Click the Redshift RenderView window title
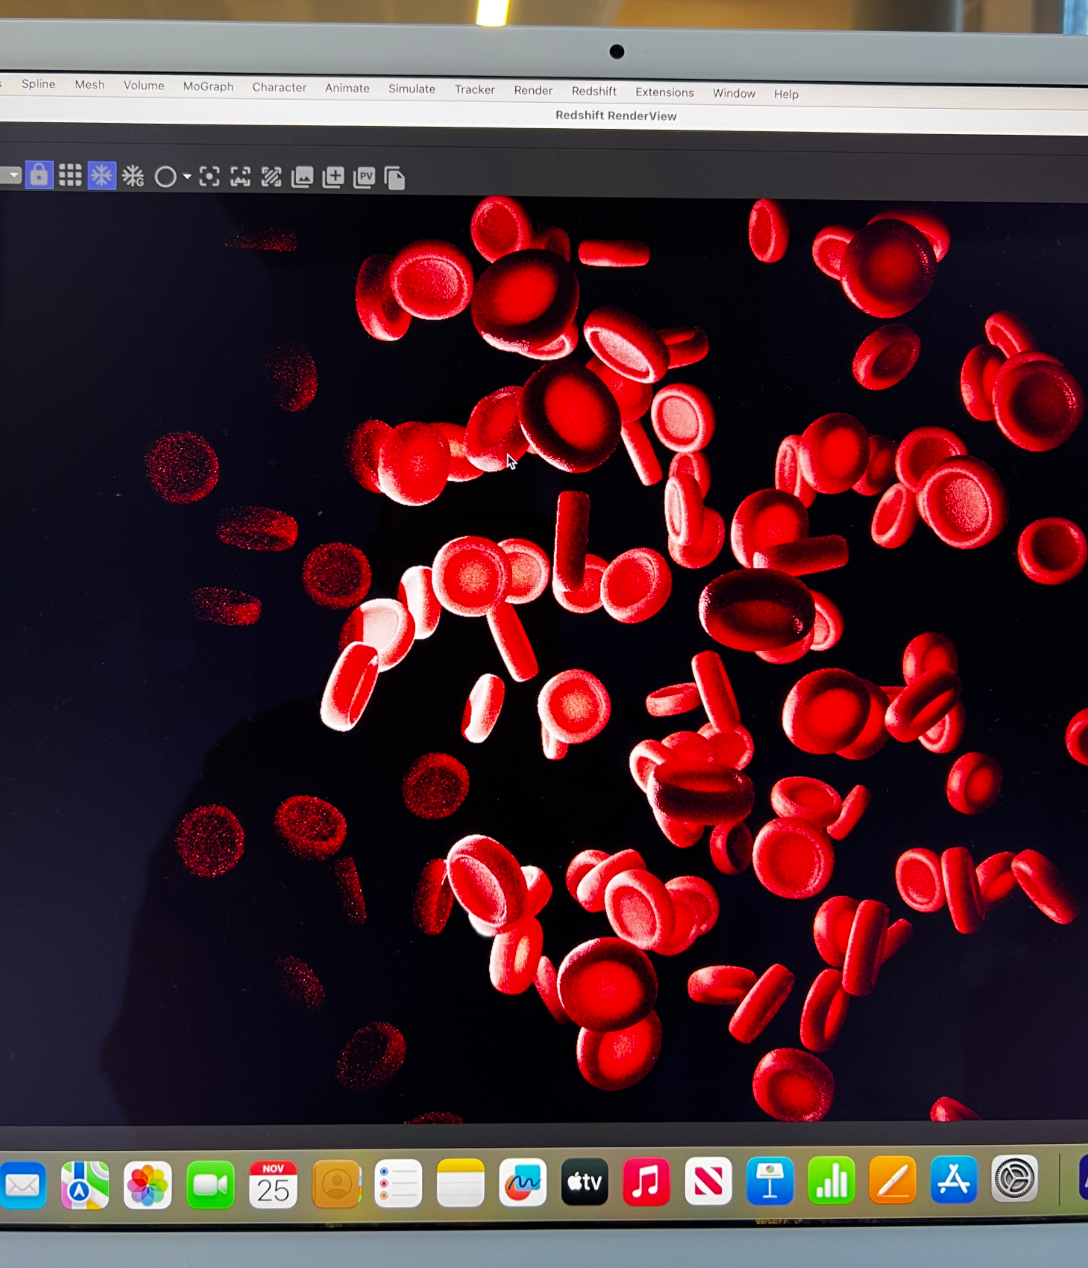Screen dimensions: 1088x1268 point(616,116)
